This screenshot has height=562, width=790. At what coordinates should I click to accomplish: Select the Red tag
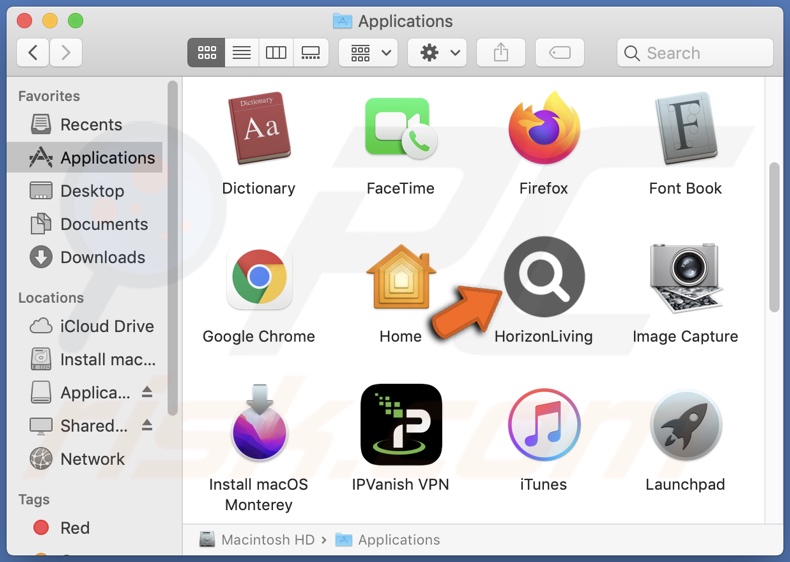coord(85,528)
